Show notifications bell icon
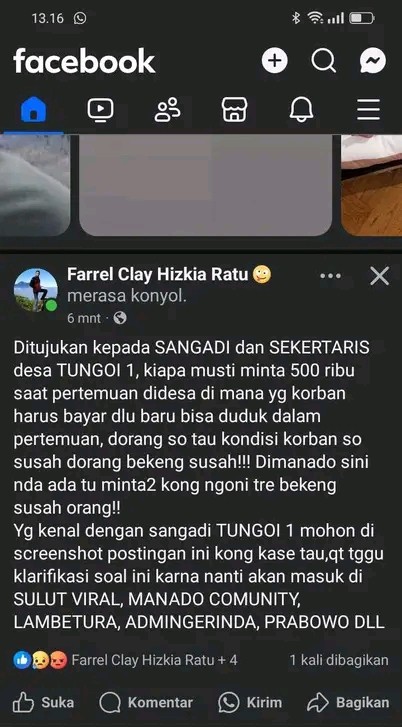This screenshot has height=727, width=402. 301,110
